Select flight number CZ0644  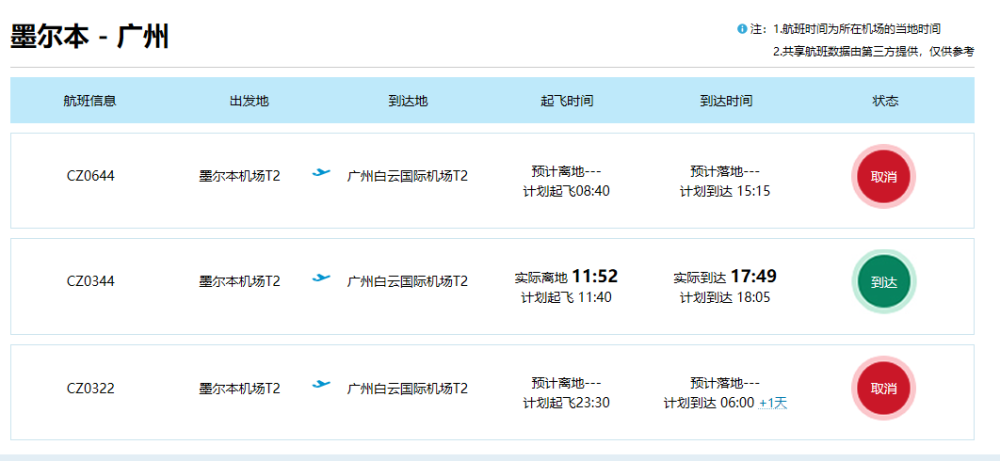coord(91,176)
